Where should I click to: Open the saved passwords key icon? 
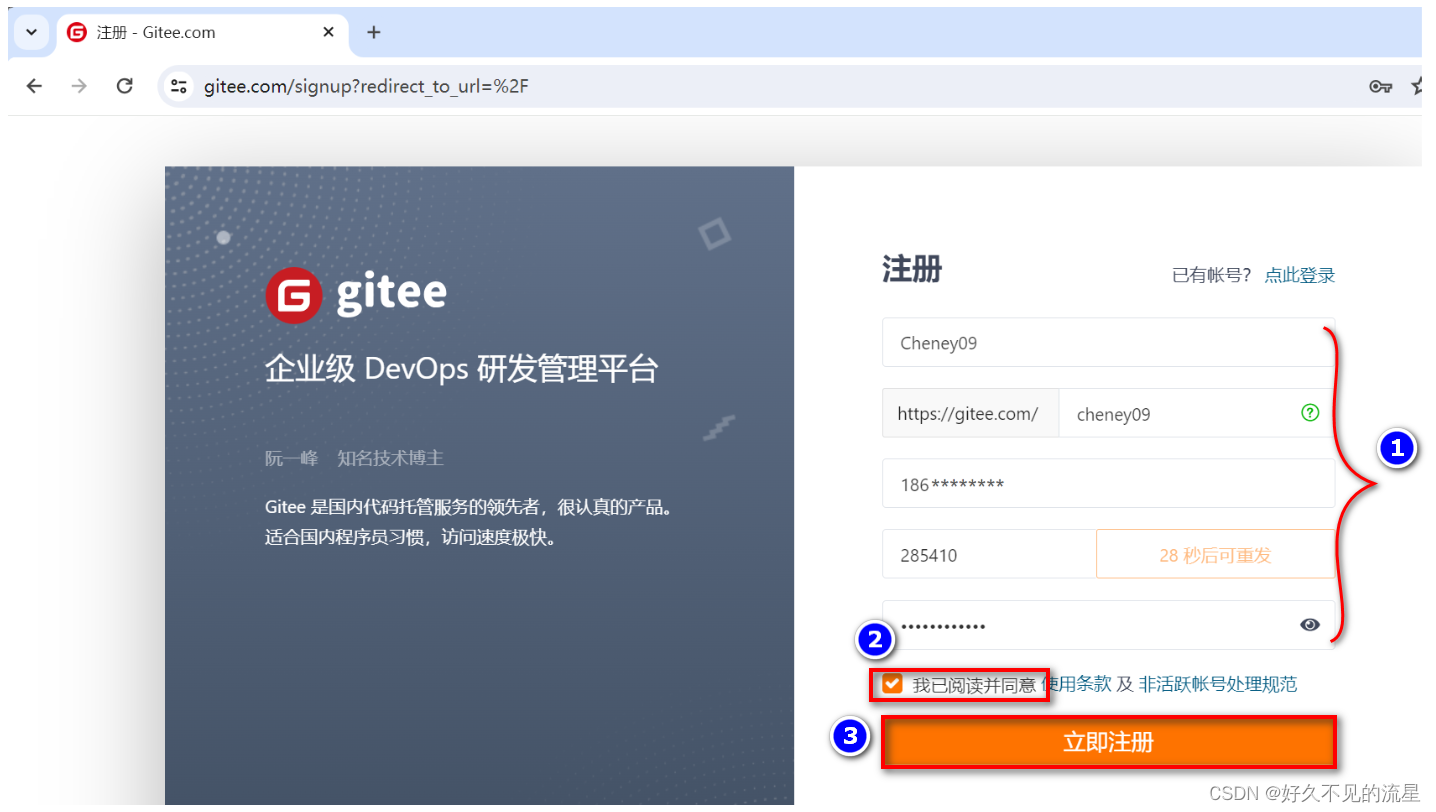[1380, 87]
